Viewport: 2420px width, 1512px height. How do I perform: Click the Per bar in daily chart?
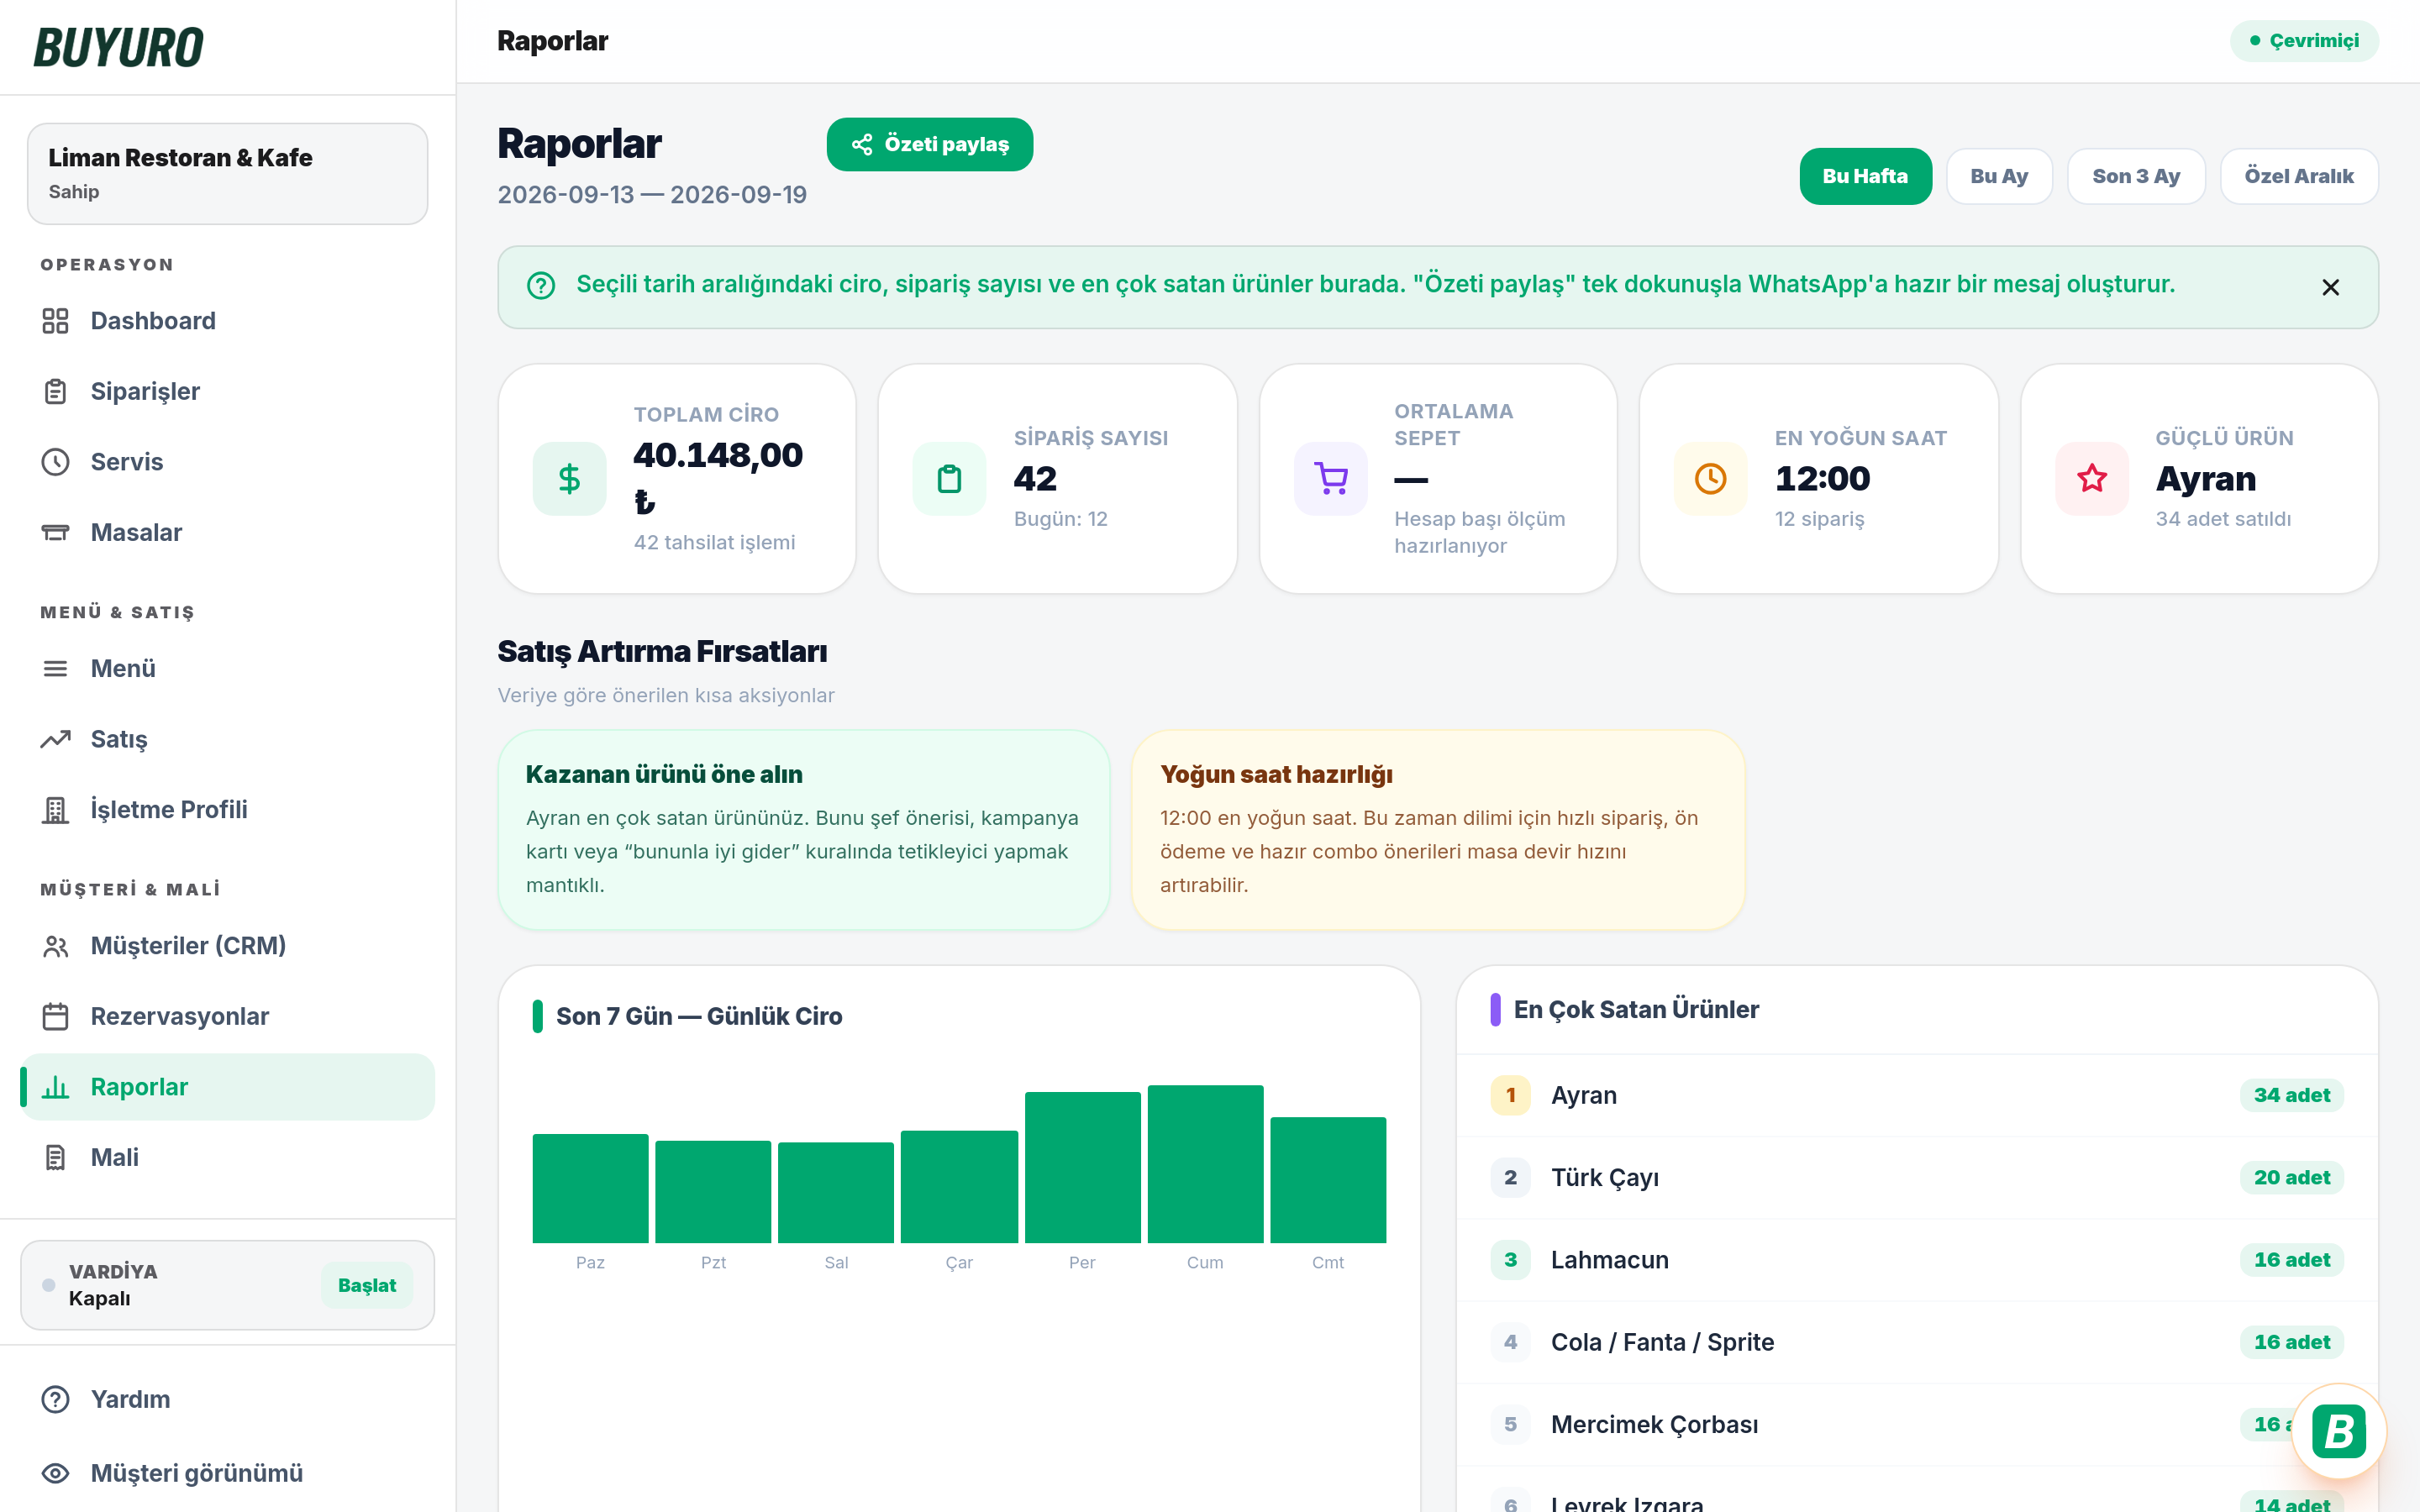click(x=1082, y=1167)
